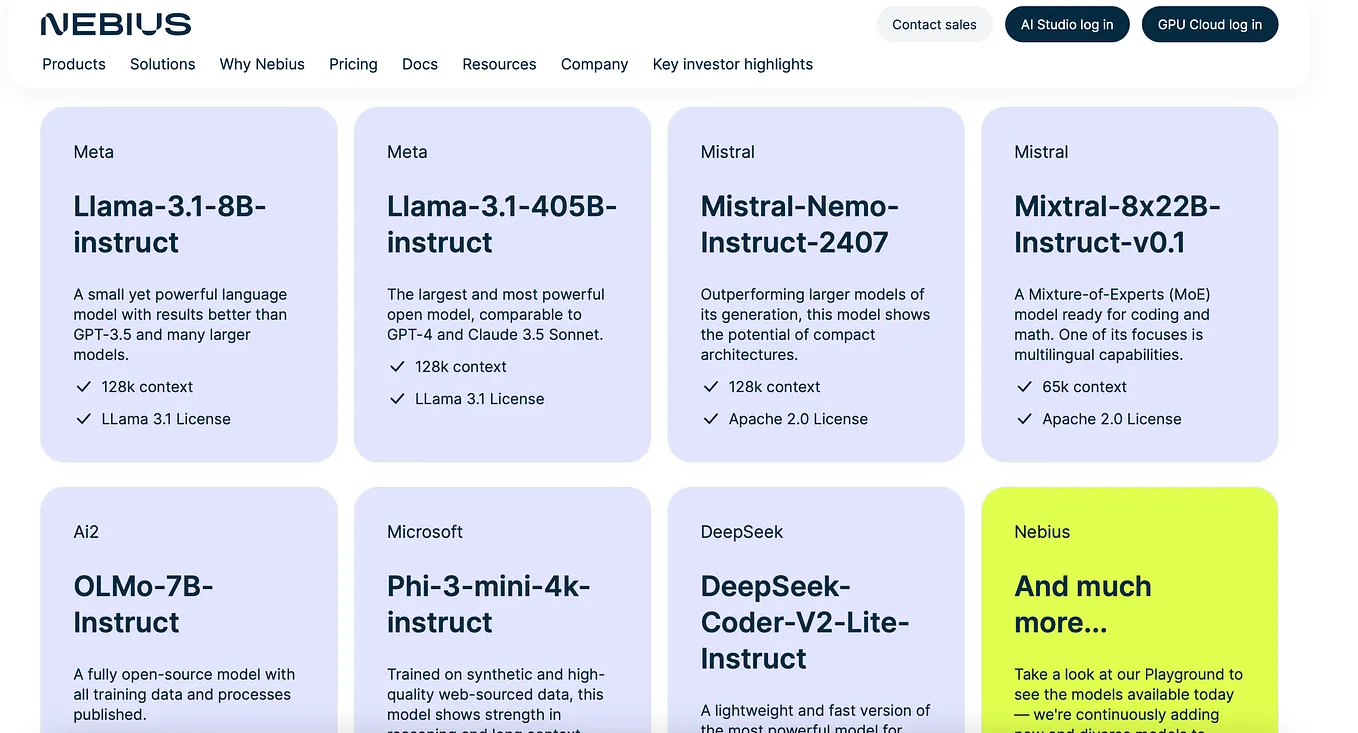
Task: Open the Phi-3-mini-4k-instruct card title
Action: [489, 604]
